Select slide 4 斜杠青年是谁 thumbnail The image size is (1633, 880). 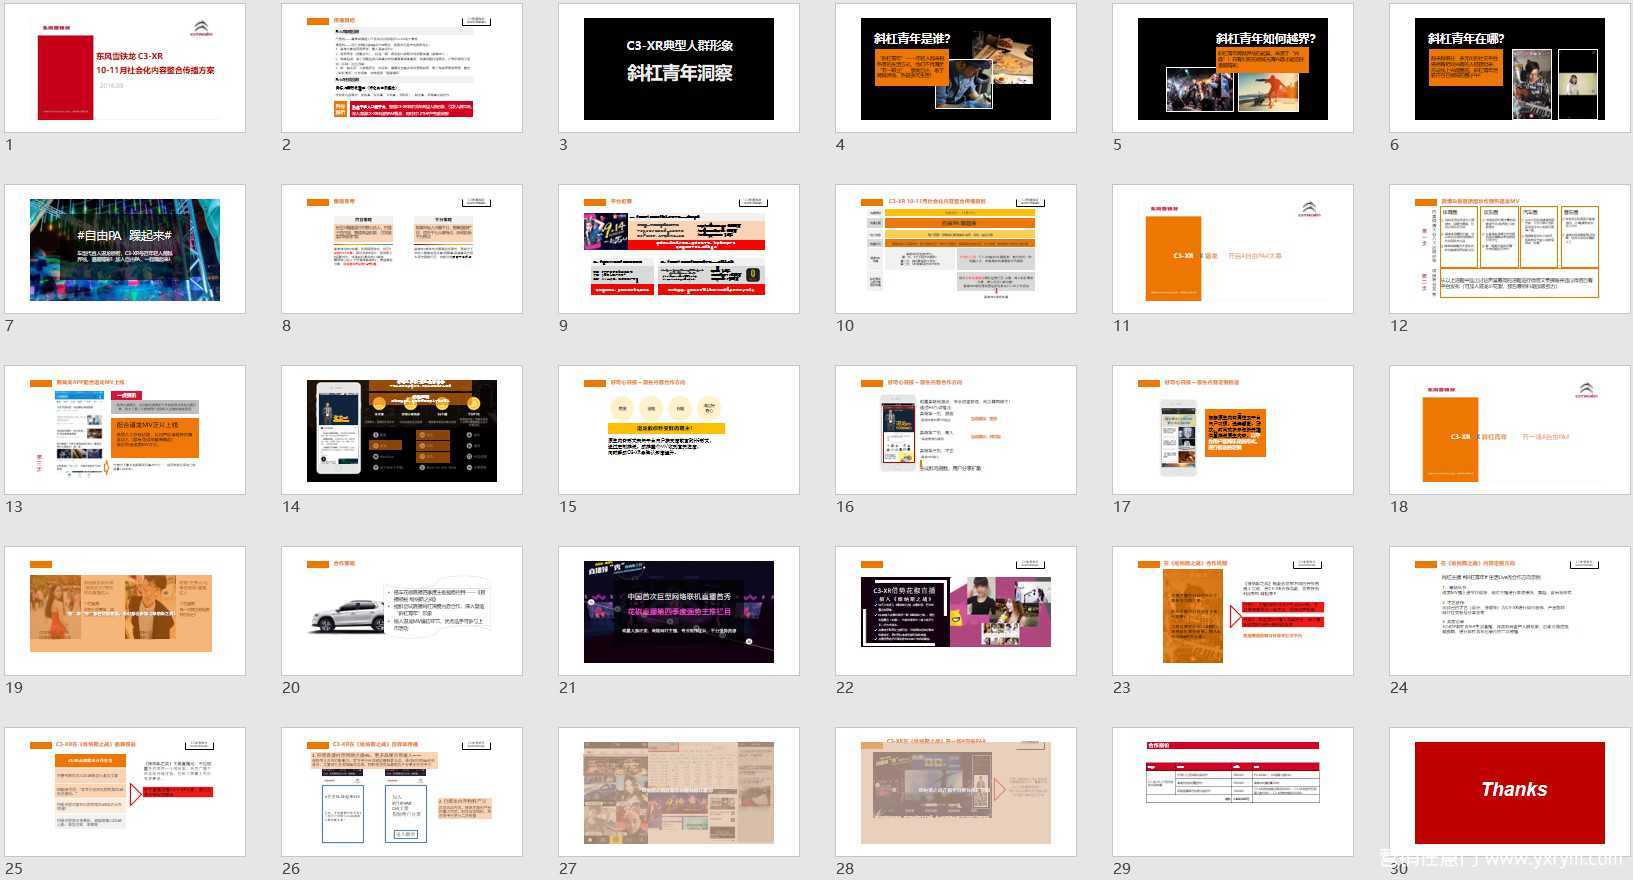[x=956, y=68]
